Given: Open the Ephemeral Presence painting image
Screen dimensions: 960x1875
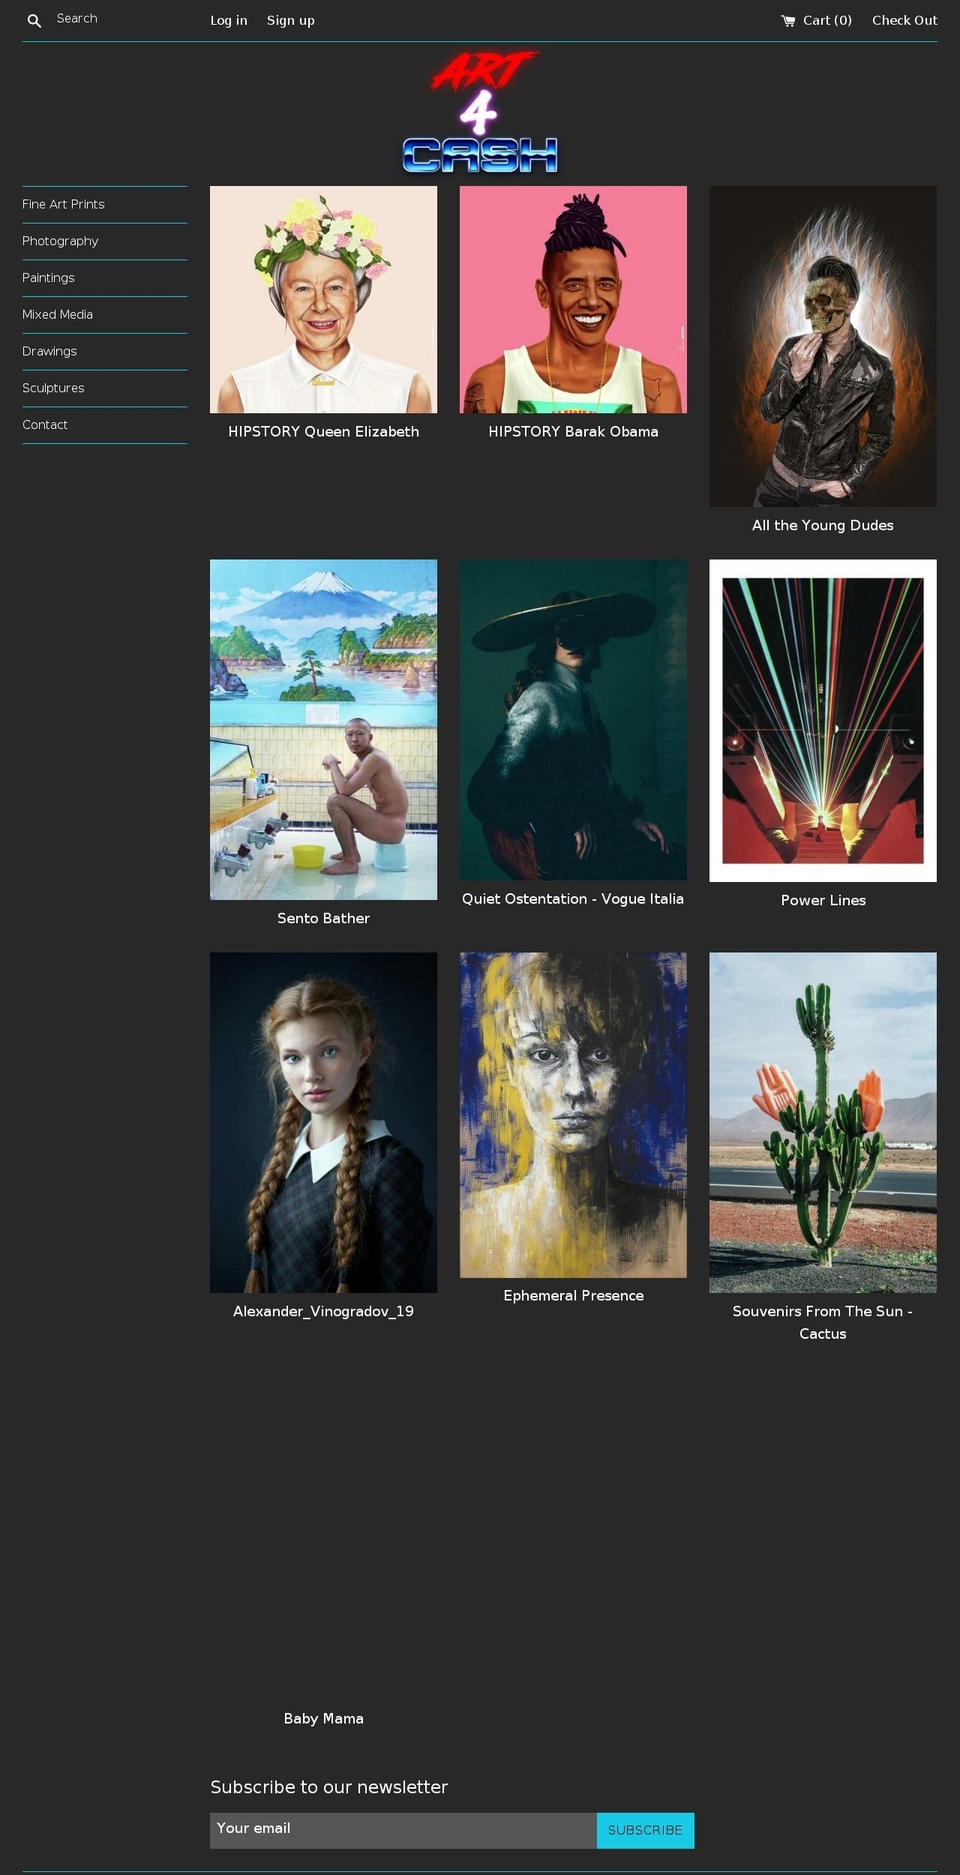Looking at the screenshot, I should click(x=573, y=1114).
